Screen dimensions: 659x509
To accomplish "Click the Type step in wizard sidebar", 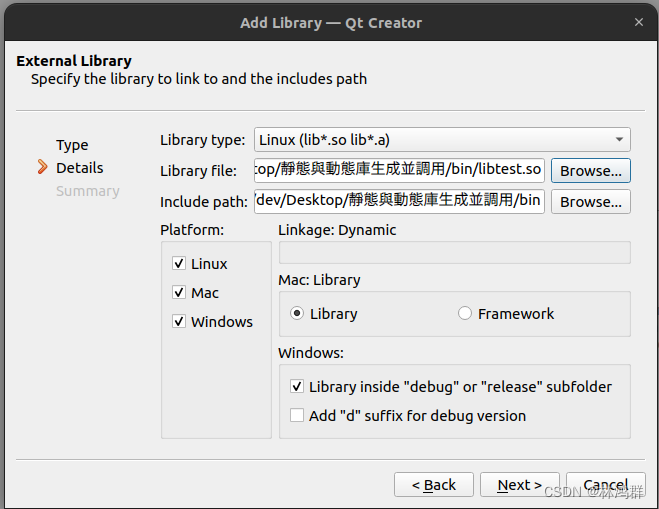I will pos(72,145).
